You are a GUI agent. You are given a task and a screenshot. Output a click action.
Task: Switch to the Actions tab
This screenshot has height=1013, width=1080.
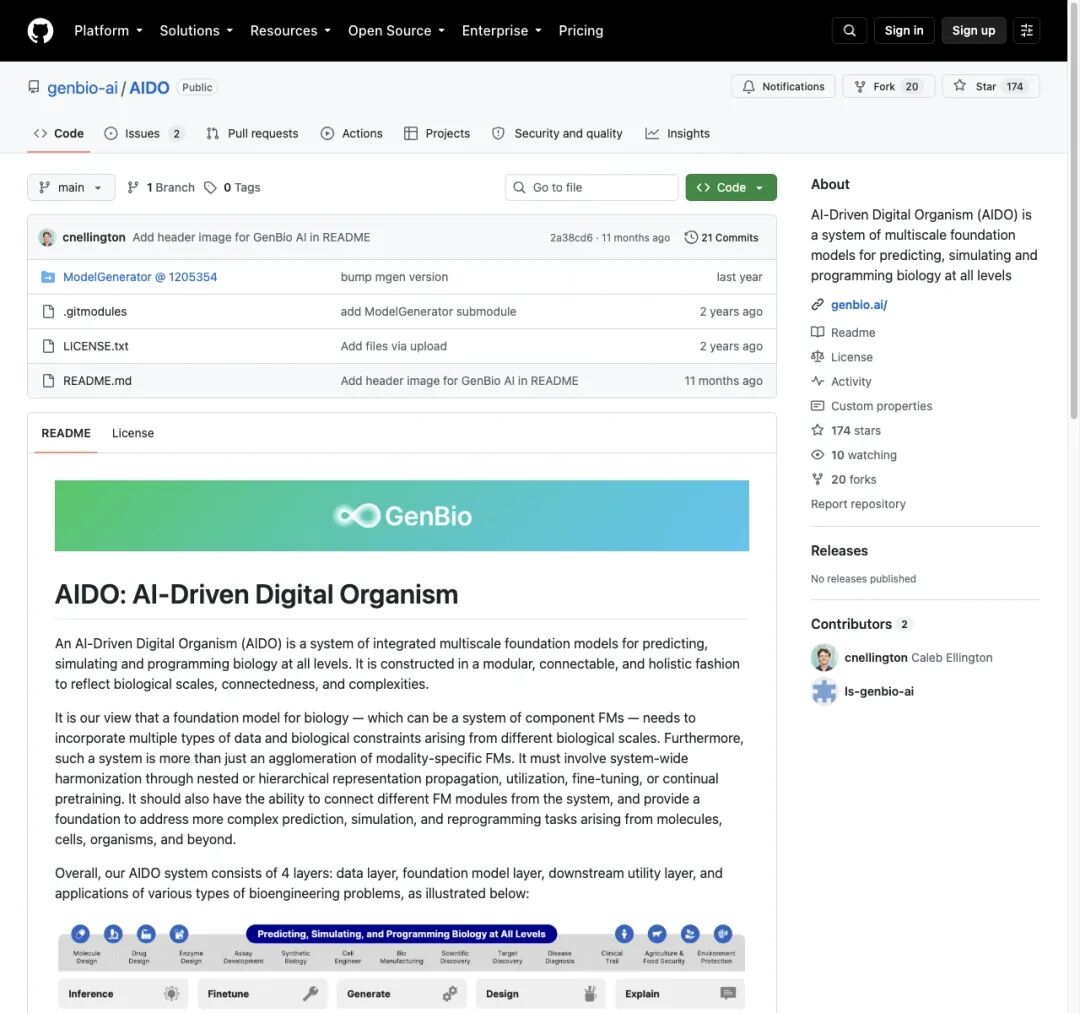click(x=351, y=134)
